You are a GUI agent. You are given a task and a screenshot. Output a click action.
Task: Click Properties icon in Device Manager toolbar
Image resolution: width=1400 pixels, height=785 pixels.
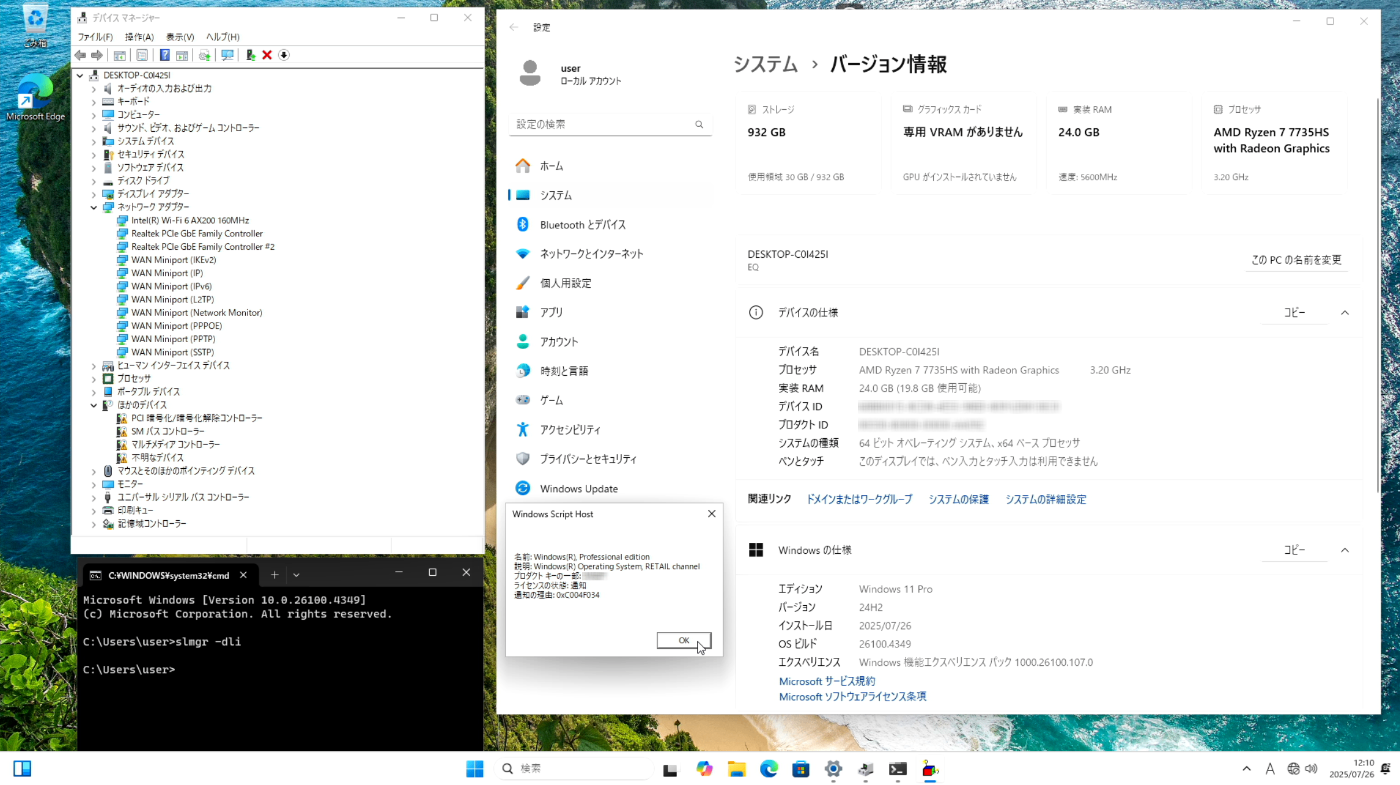[142, 55]
